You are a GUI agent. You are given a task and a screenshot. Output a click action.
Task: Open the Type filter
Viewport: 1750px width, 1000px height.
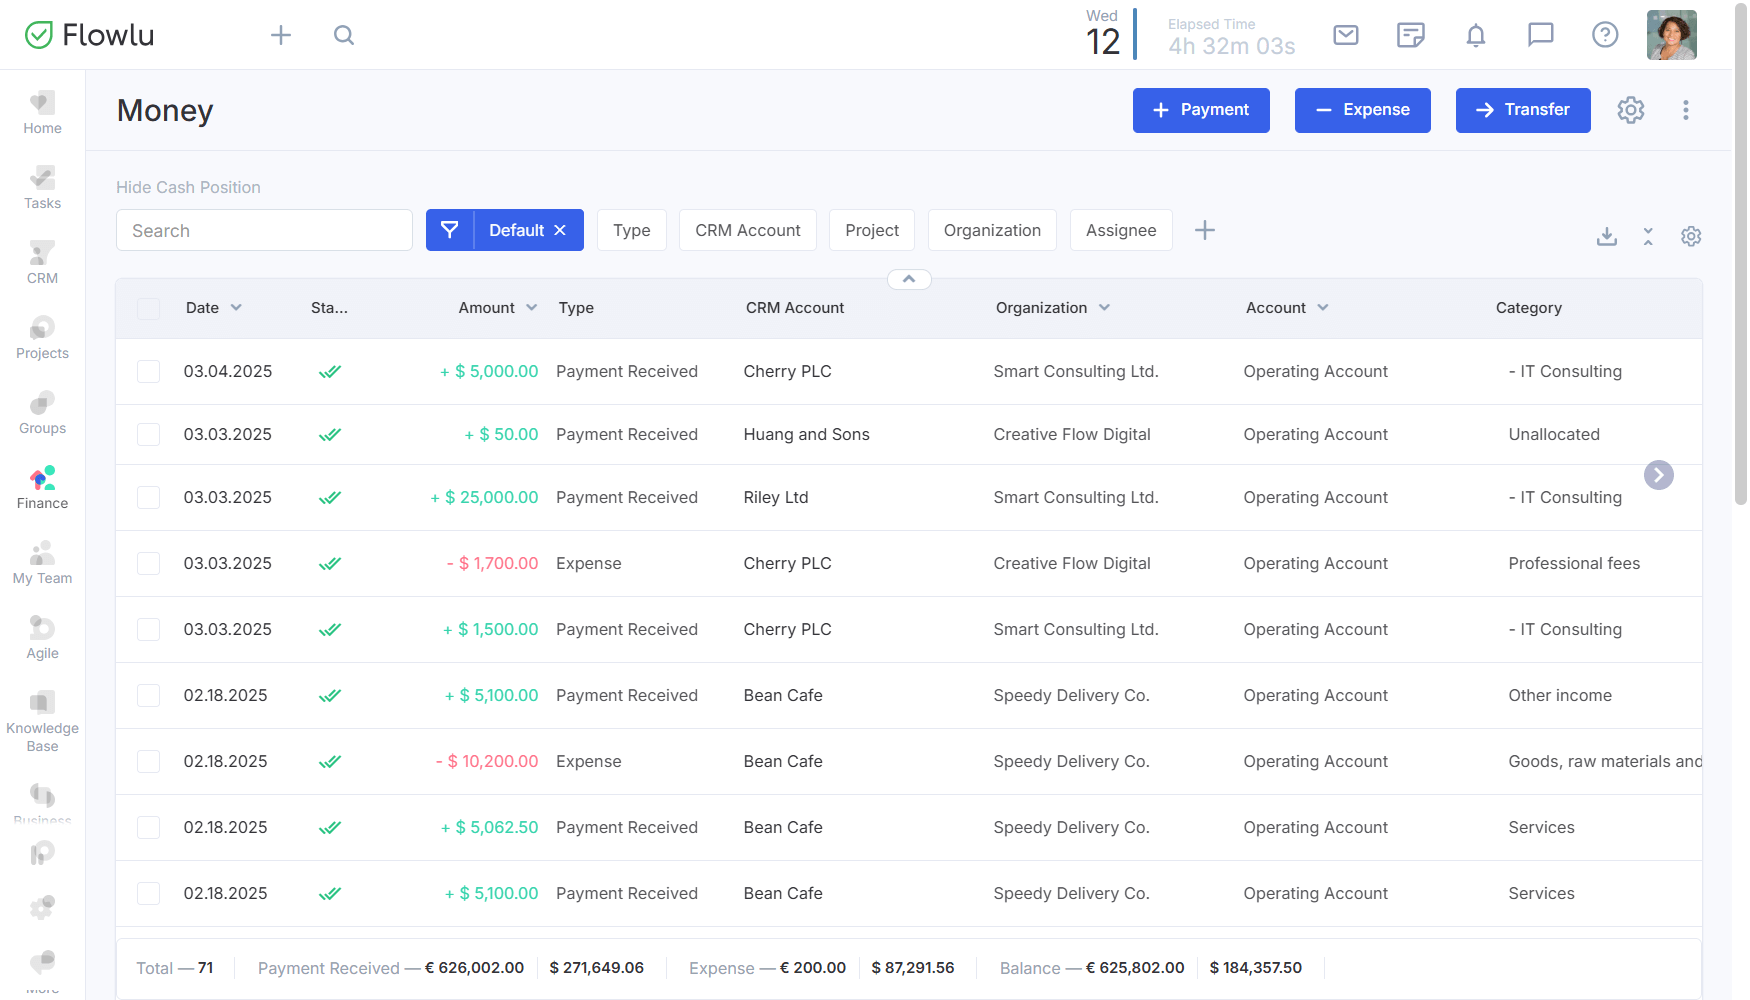632,230
